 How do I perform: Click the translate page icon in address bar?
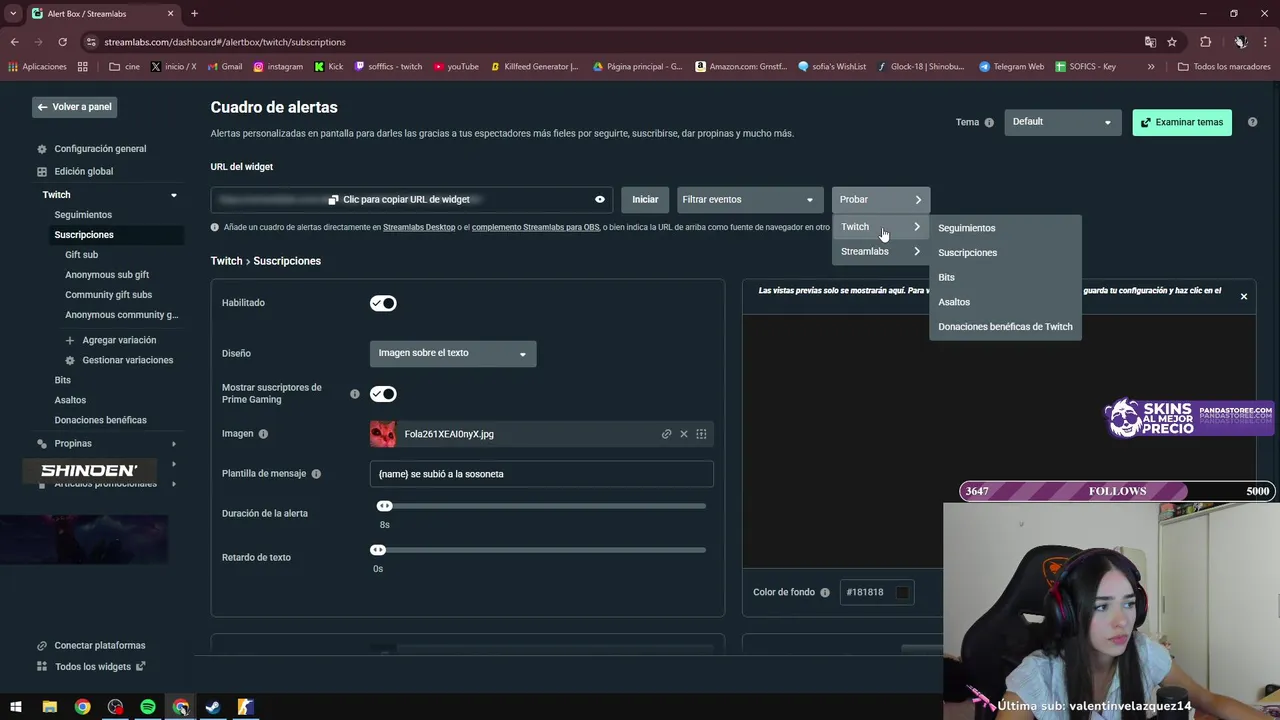pyautogui.click(x=1150, y=42)
